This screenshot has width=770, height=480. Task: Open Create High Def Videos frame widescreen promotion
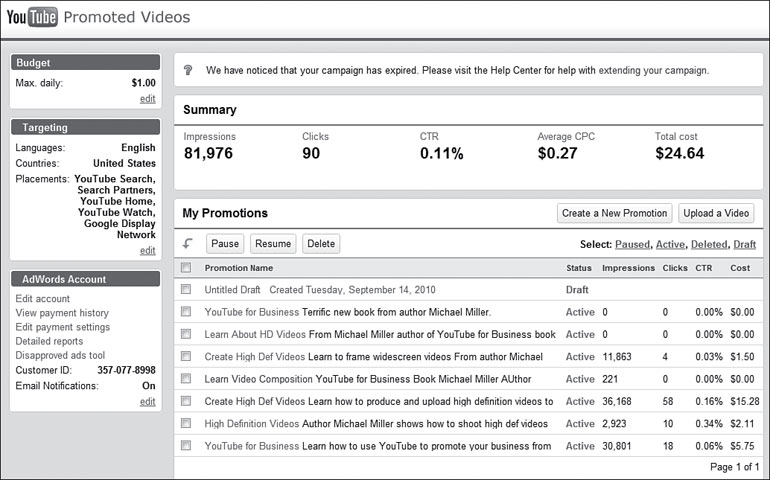(x=255, y=357)
